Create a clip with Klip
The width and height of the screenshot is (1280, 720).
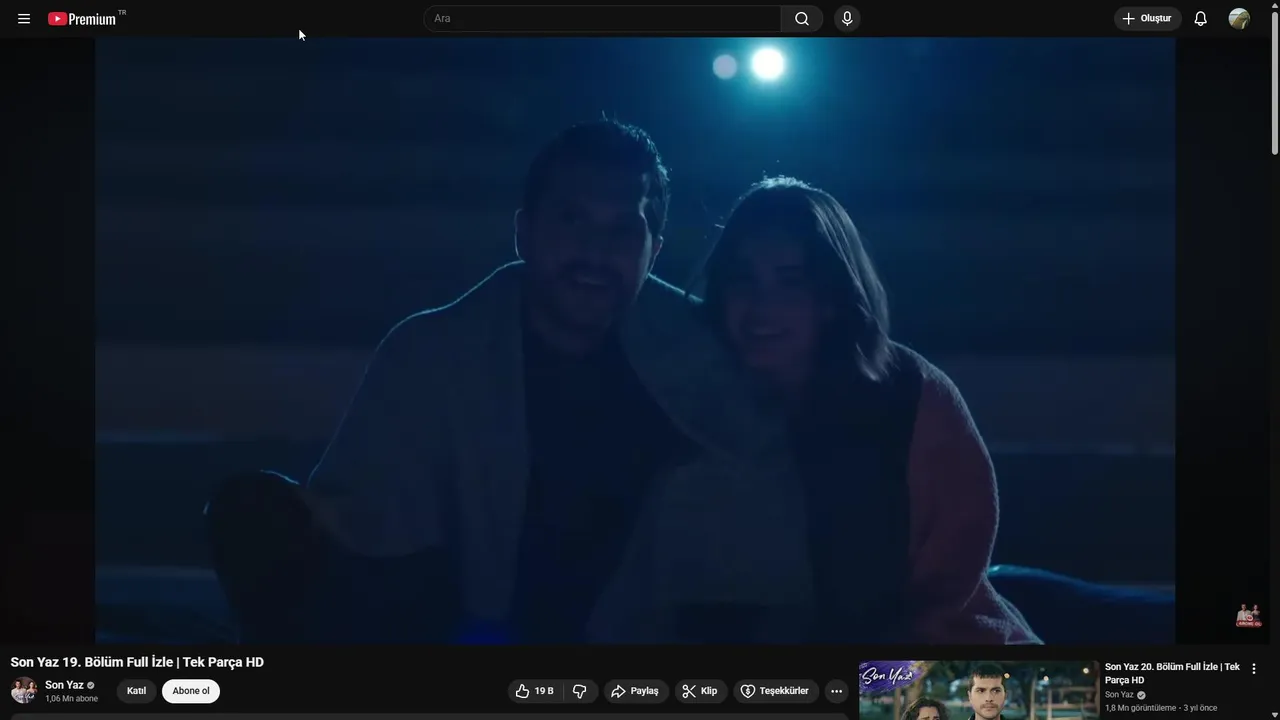pos(699,691)
